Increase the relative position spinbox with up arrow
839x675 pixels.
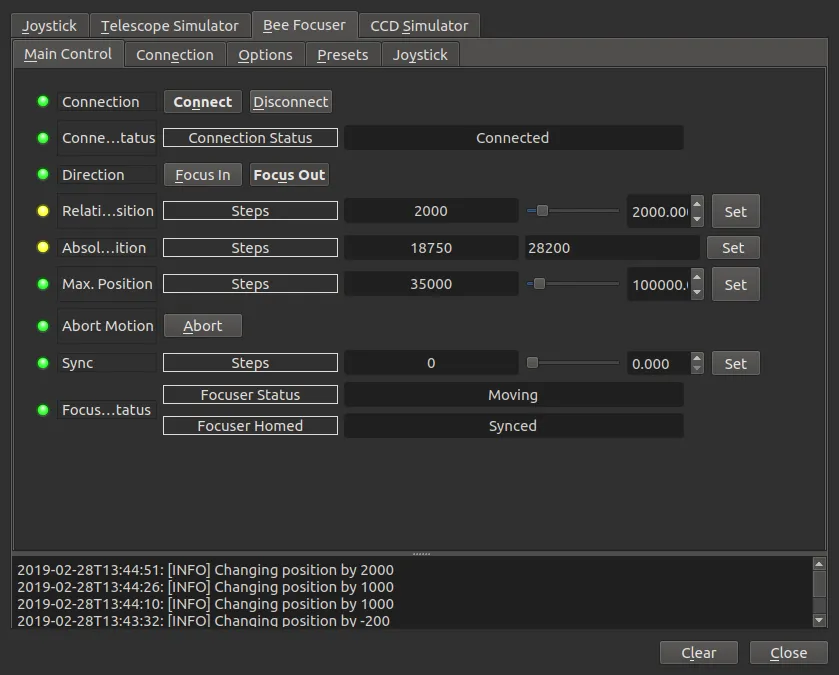tap(697, 204)
